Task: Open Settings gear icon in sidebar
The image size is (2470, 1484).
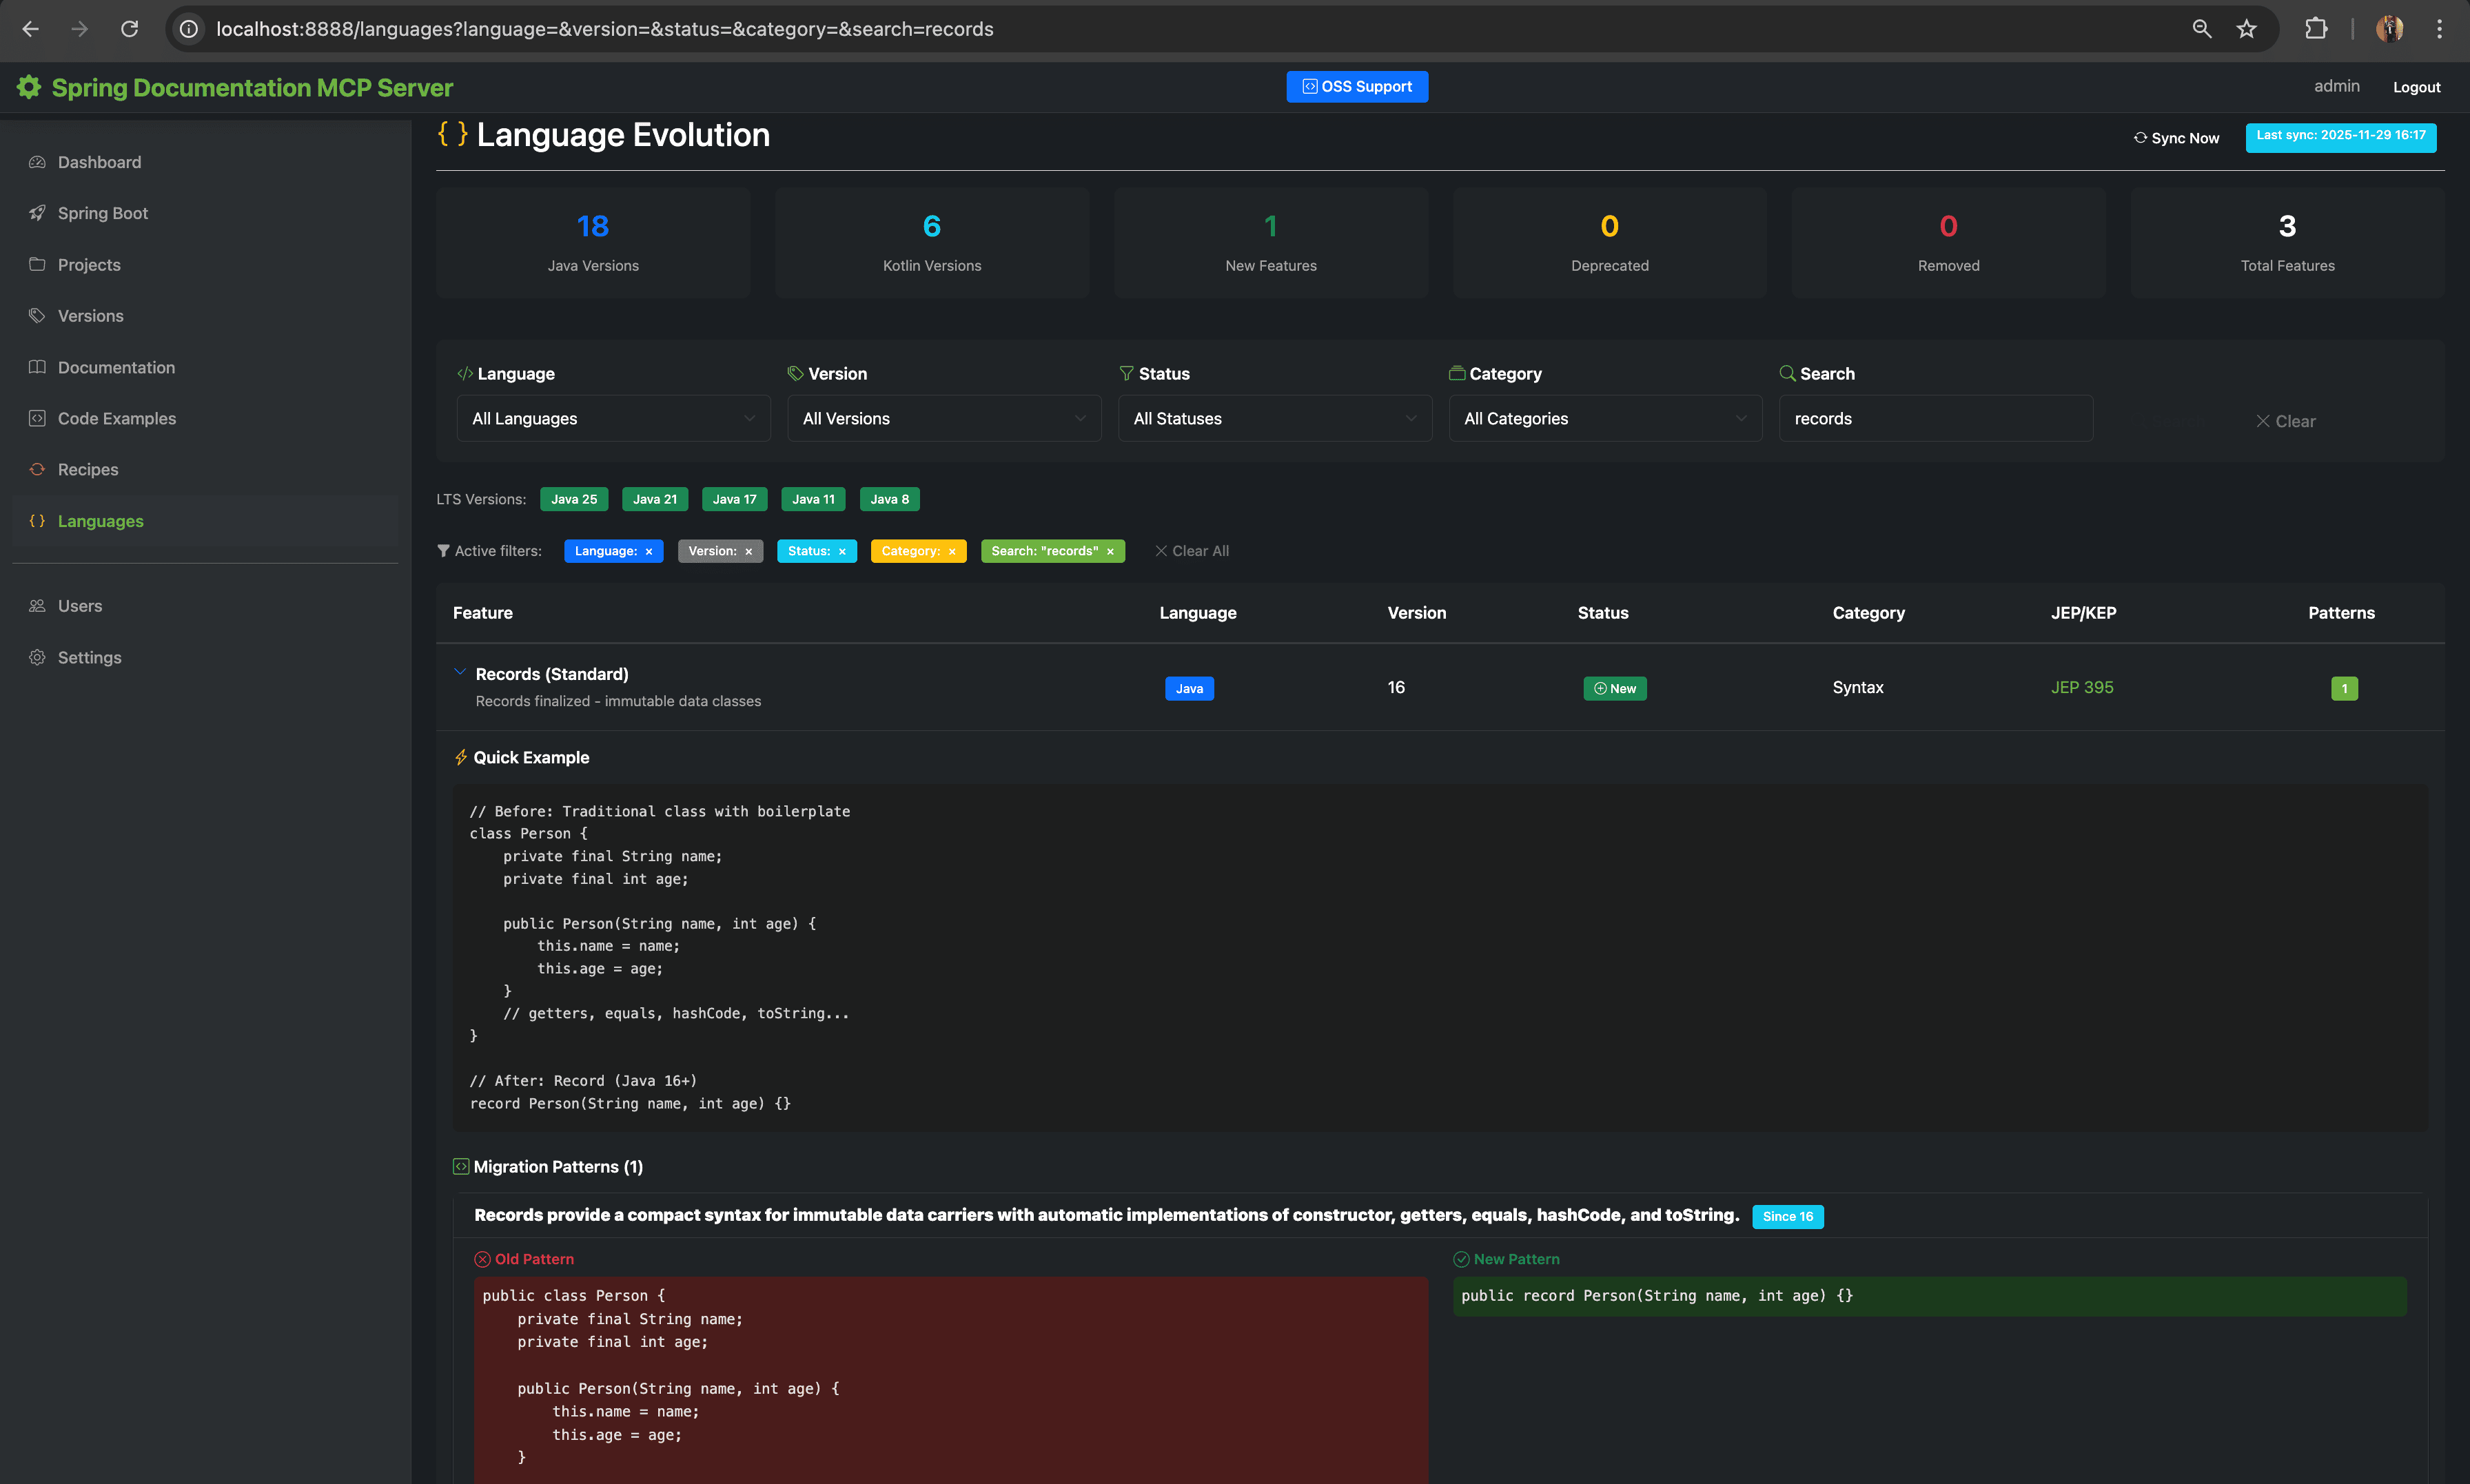Action: (x=37, y=657)
